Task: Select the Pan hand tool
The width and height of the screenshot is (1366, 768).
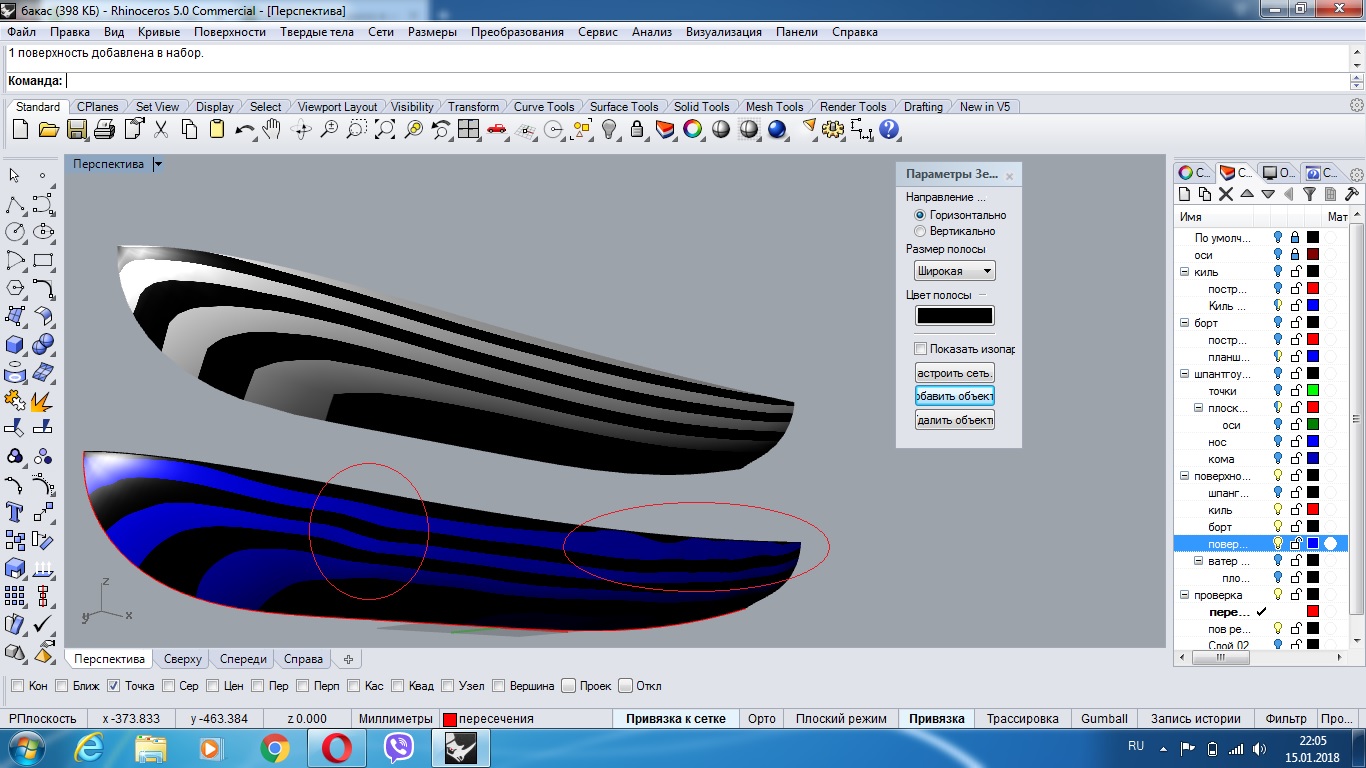Action: (272, 129)
